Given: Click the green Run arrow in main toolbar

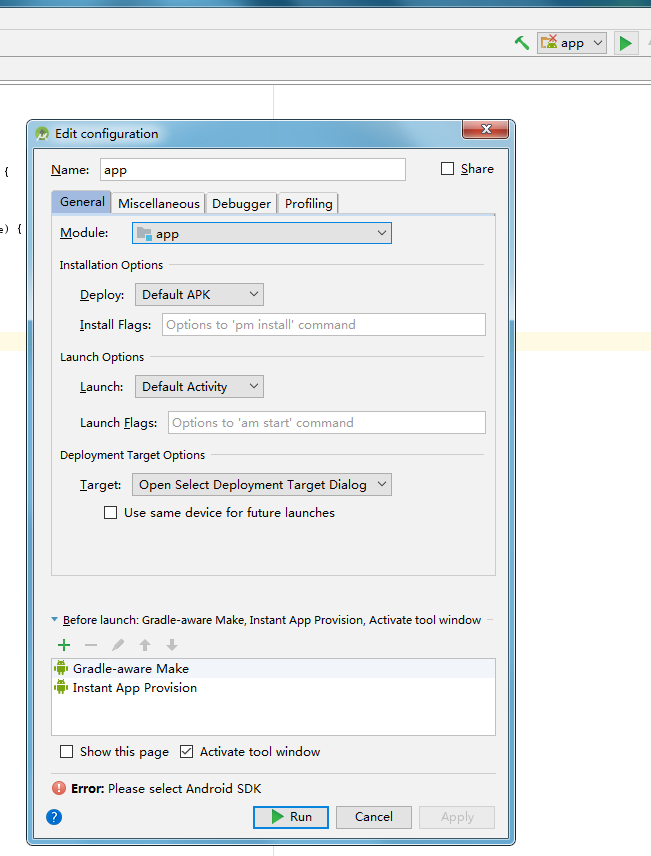Looking at the screenshot, I should pyautogui.click(x=625, y=43).
